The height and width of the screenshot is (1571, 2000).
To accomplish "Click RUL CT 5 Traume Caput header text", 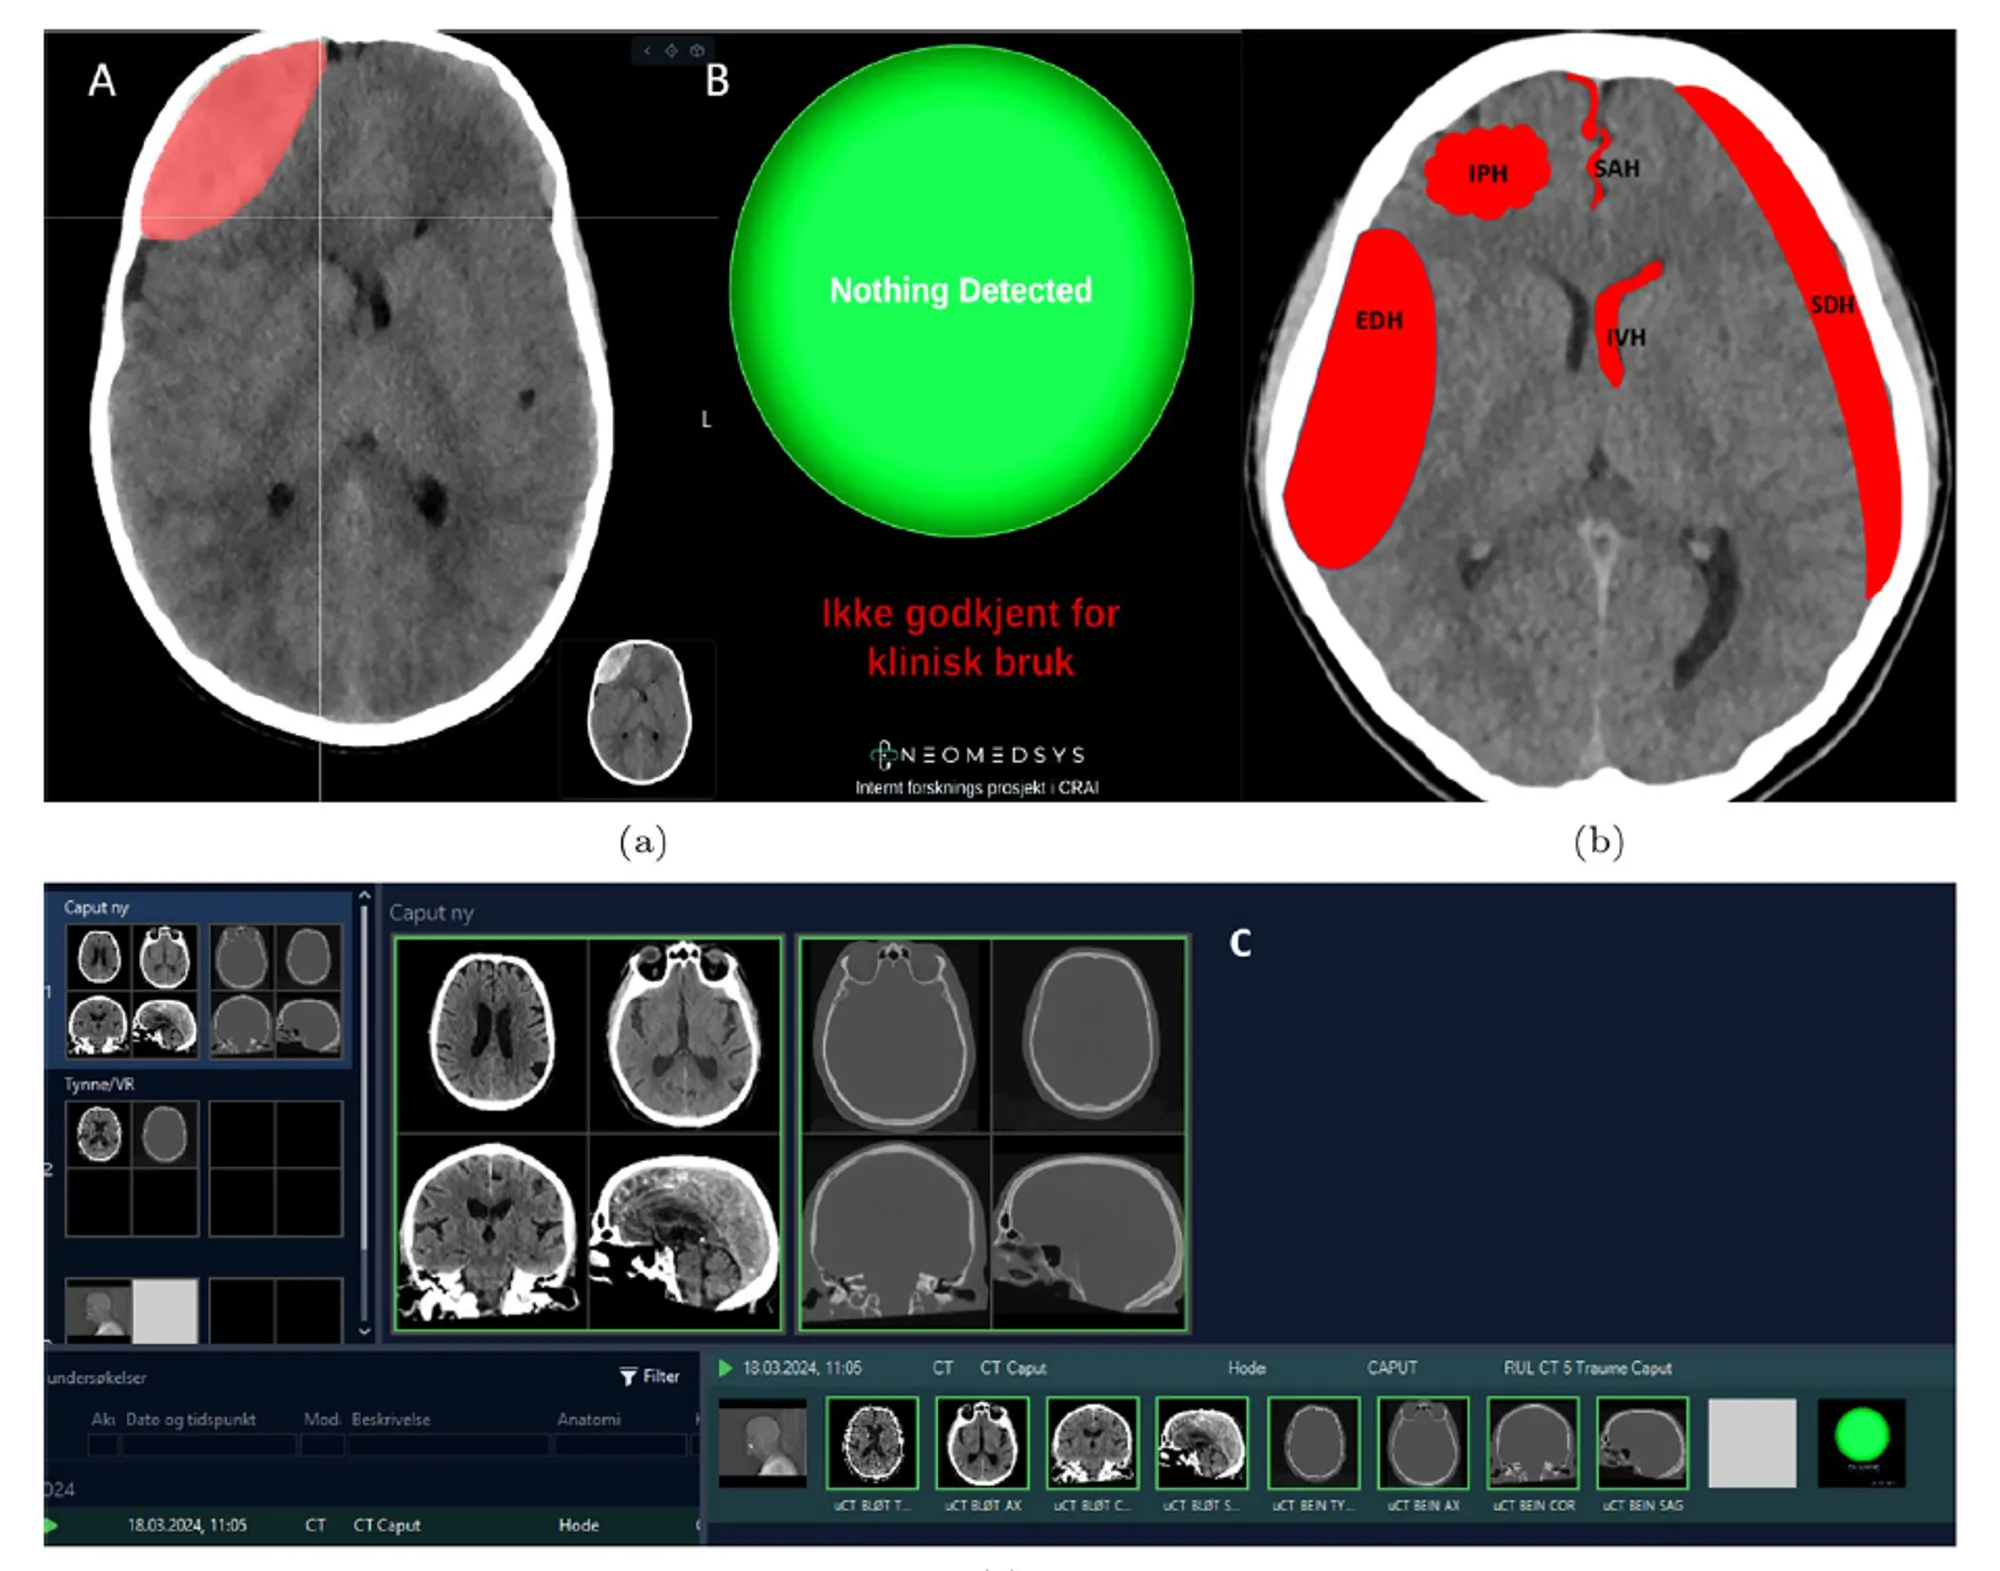I will click(1587, 1368).
